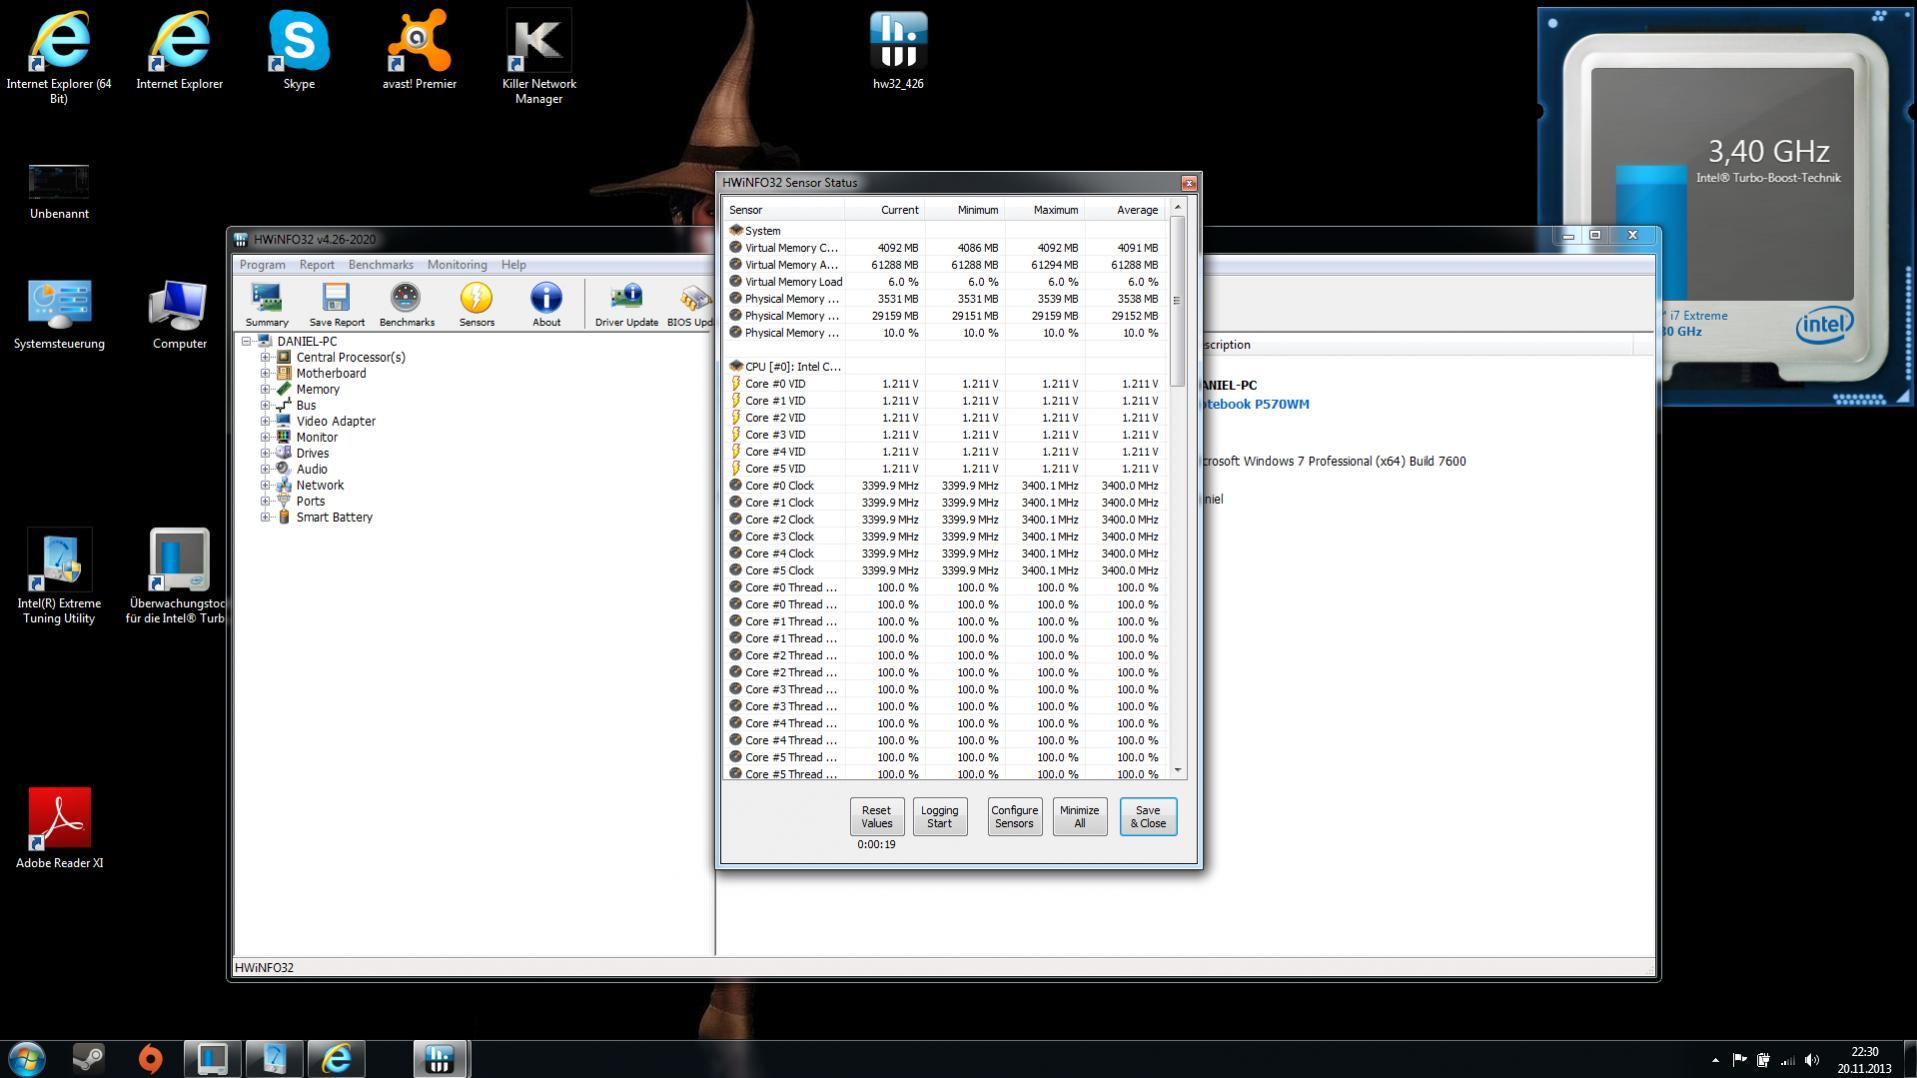Screen dimensions: 1917x1078
Task: Open the Summary toolbar icon in HWiNFO32
Action: pyautogui.click(x=267, y=304)
